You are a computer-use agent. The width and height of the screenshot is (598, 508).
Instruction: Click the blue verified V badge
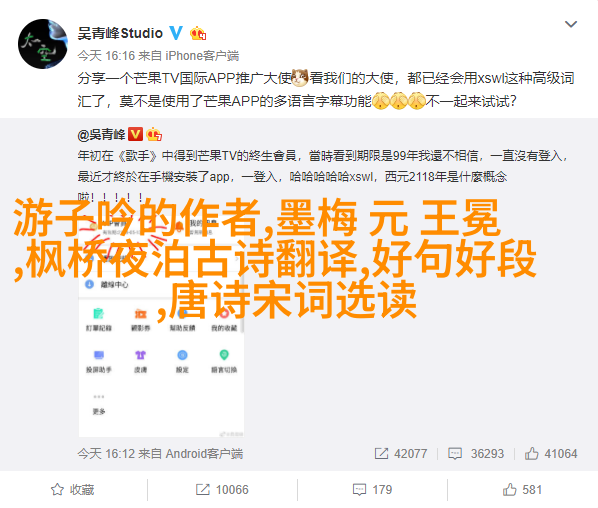pos(176,33)
